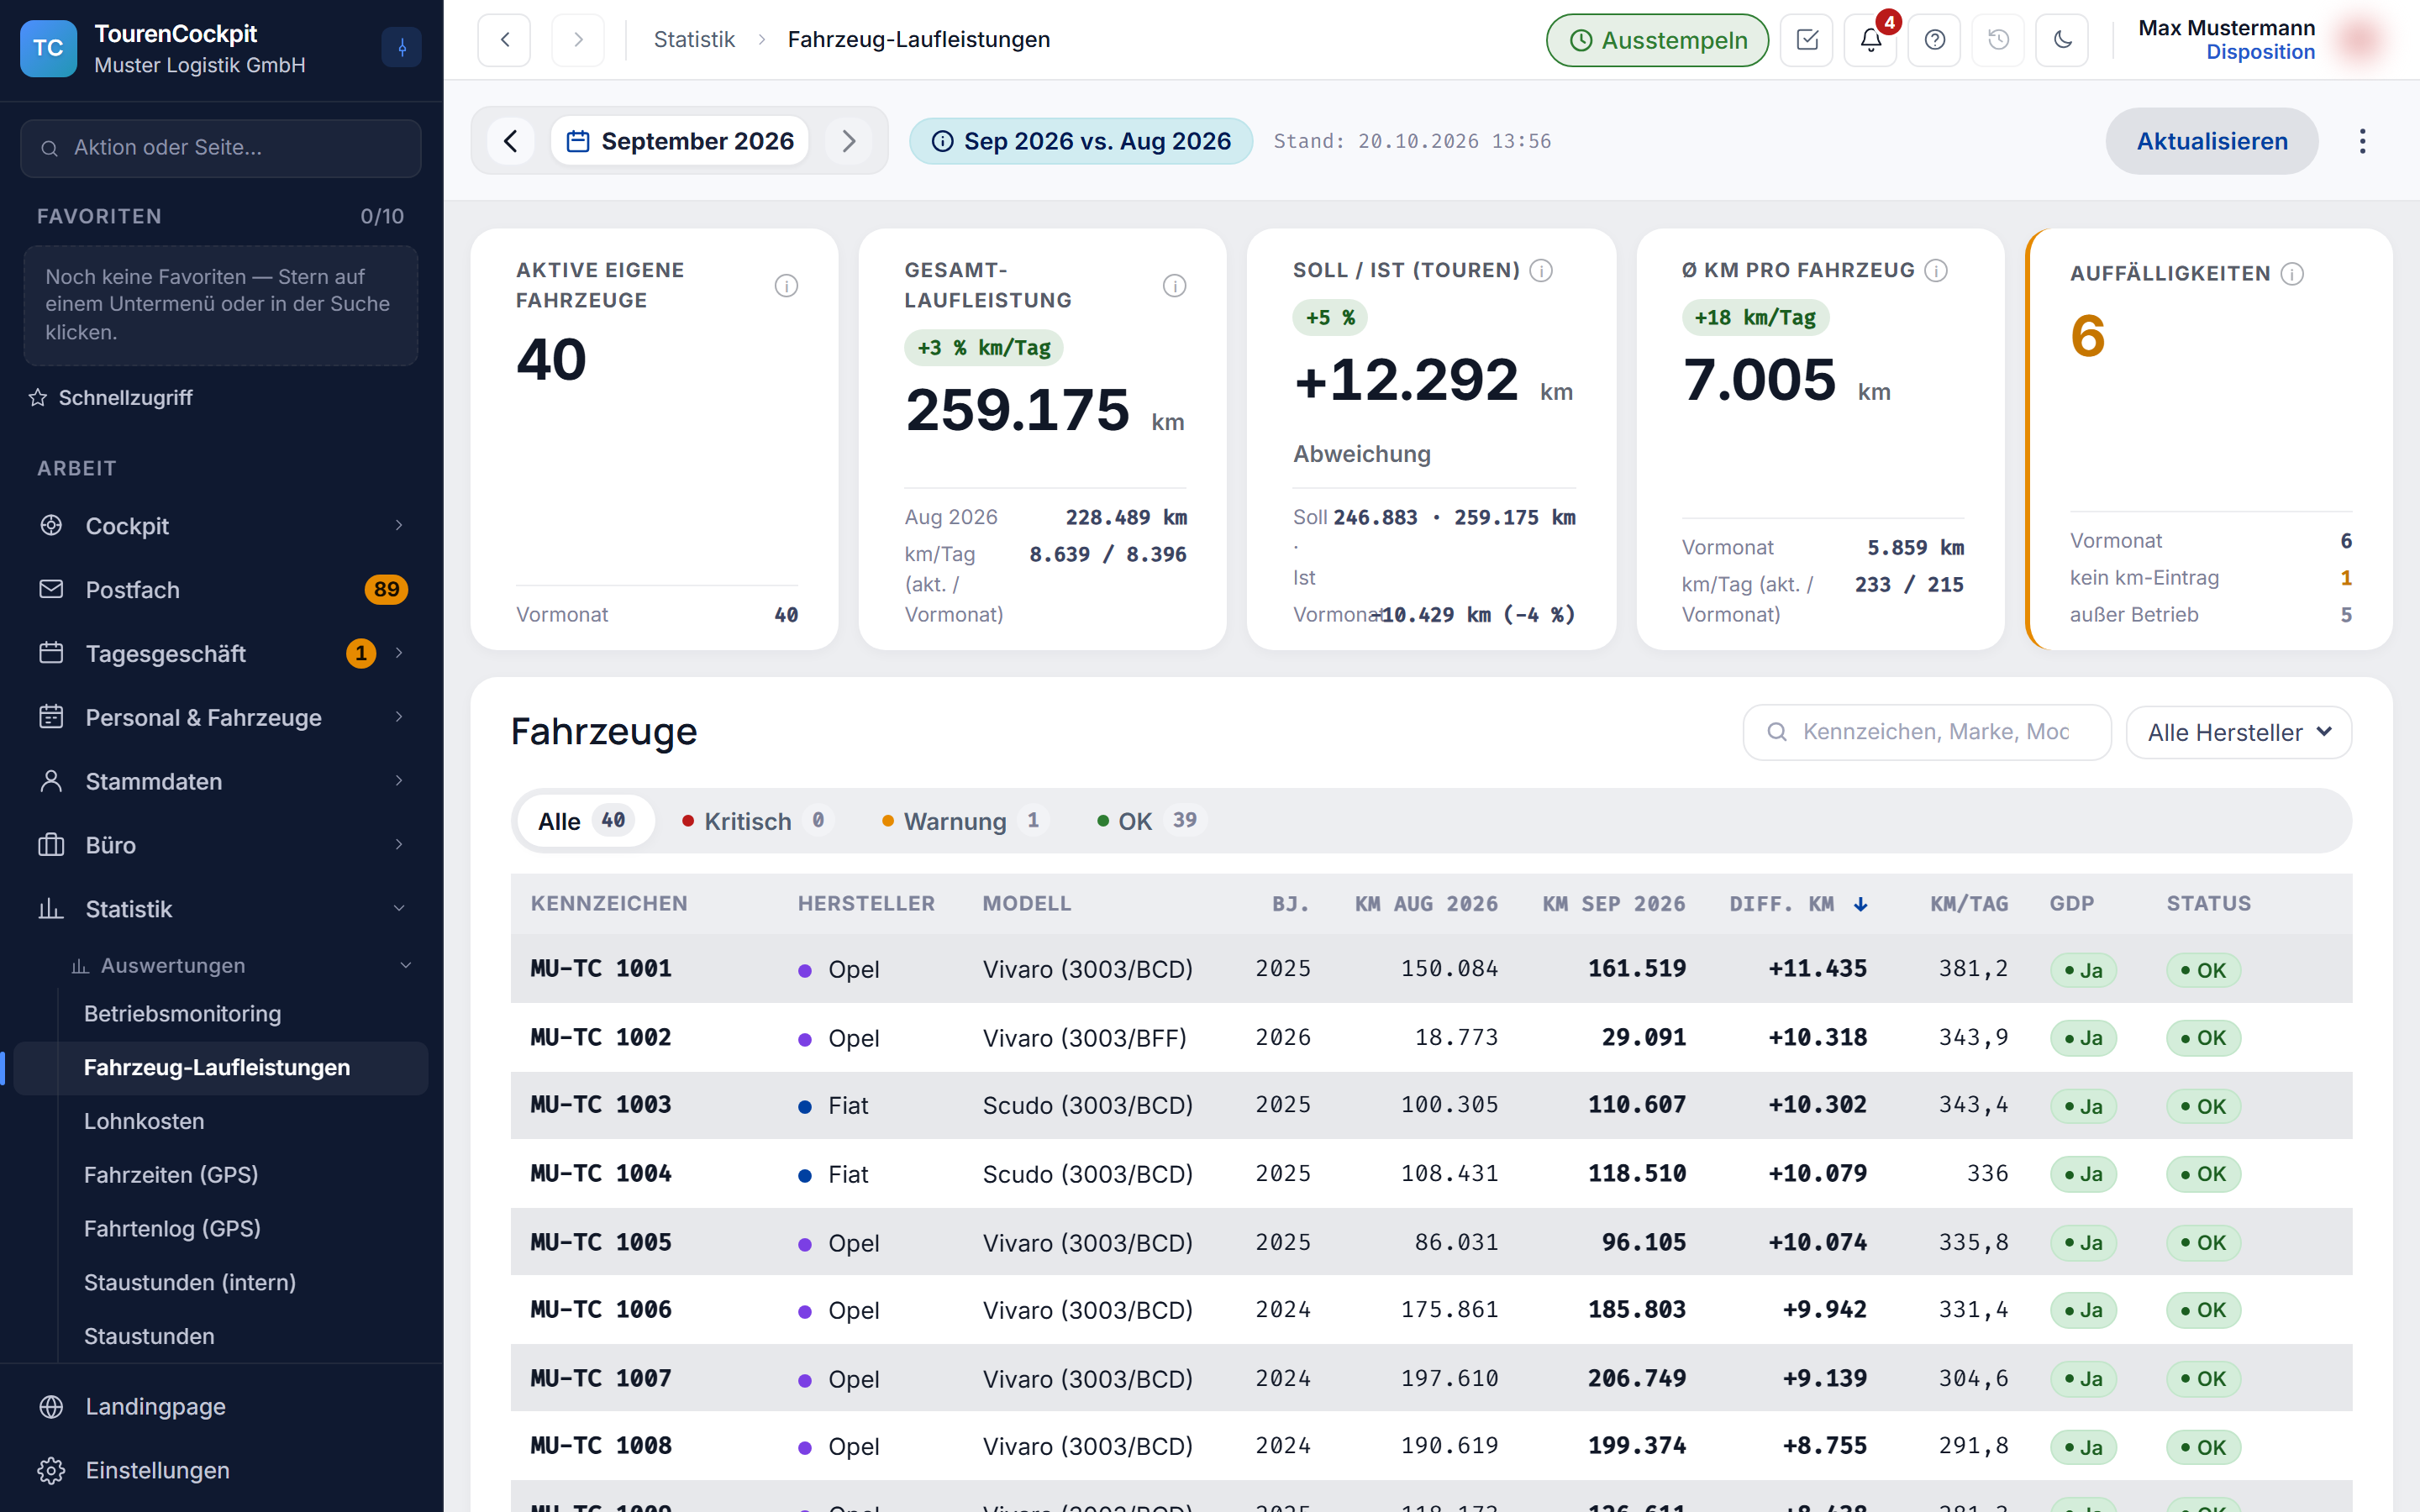Open Einstellungen in the sidebar
Image resolution: width=2420 pixels, height=1512 pixels.
pyautogui.click(x=220, y=1470)
